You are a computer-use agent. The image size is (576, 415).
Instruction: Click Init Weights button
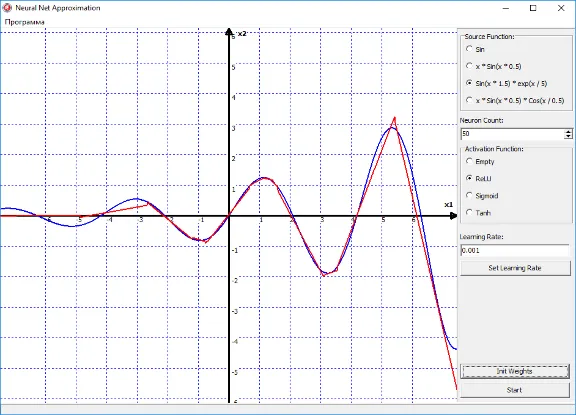(x=515, y=371)
